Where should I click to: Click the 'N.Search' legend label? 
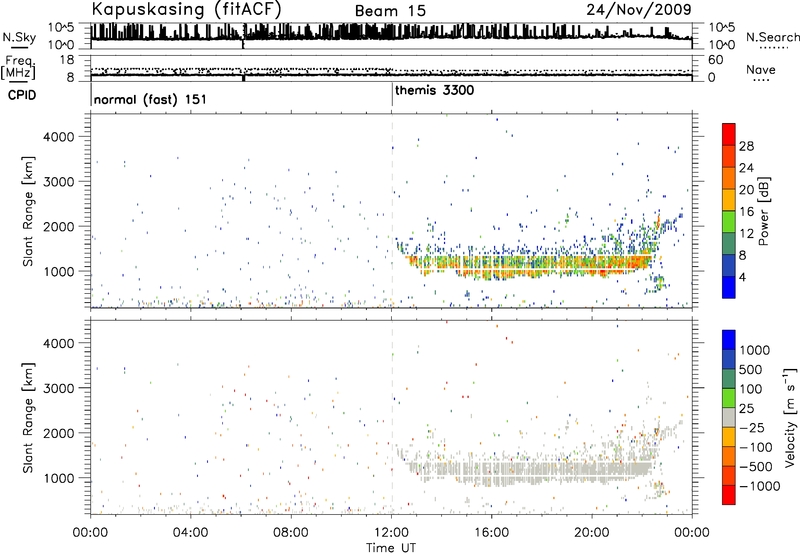[772, 37]
